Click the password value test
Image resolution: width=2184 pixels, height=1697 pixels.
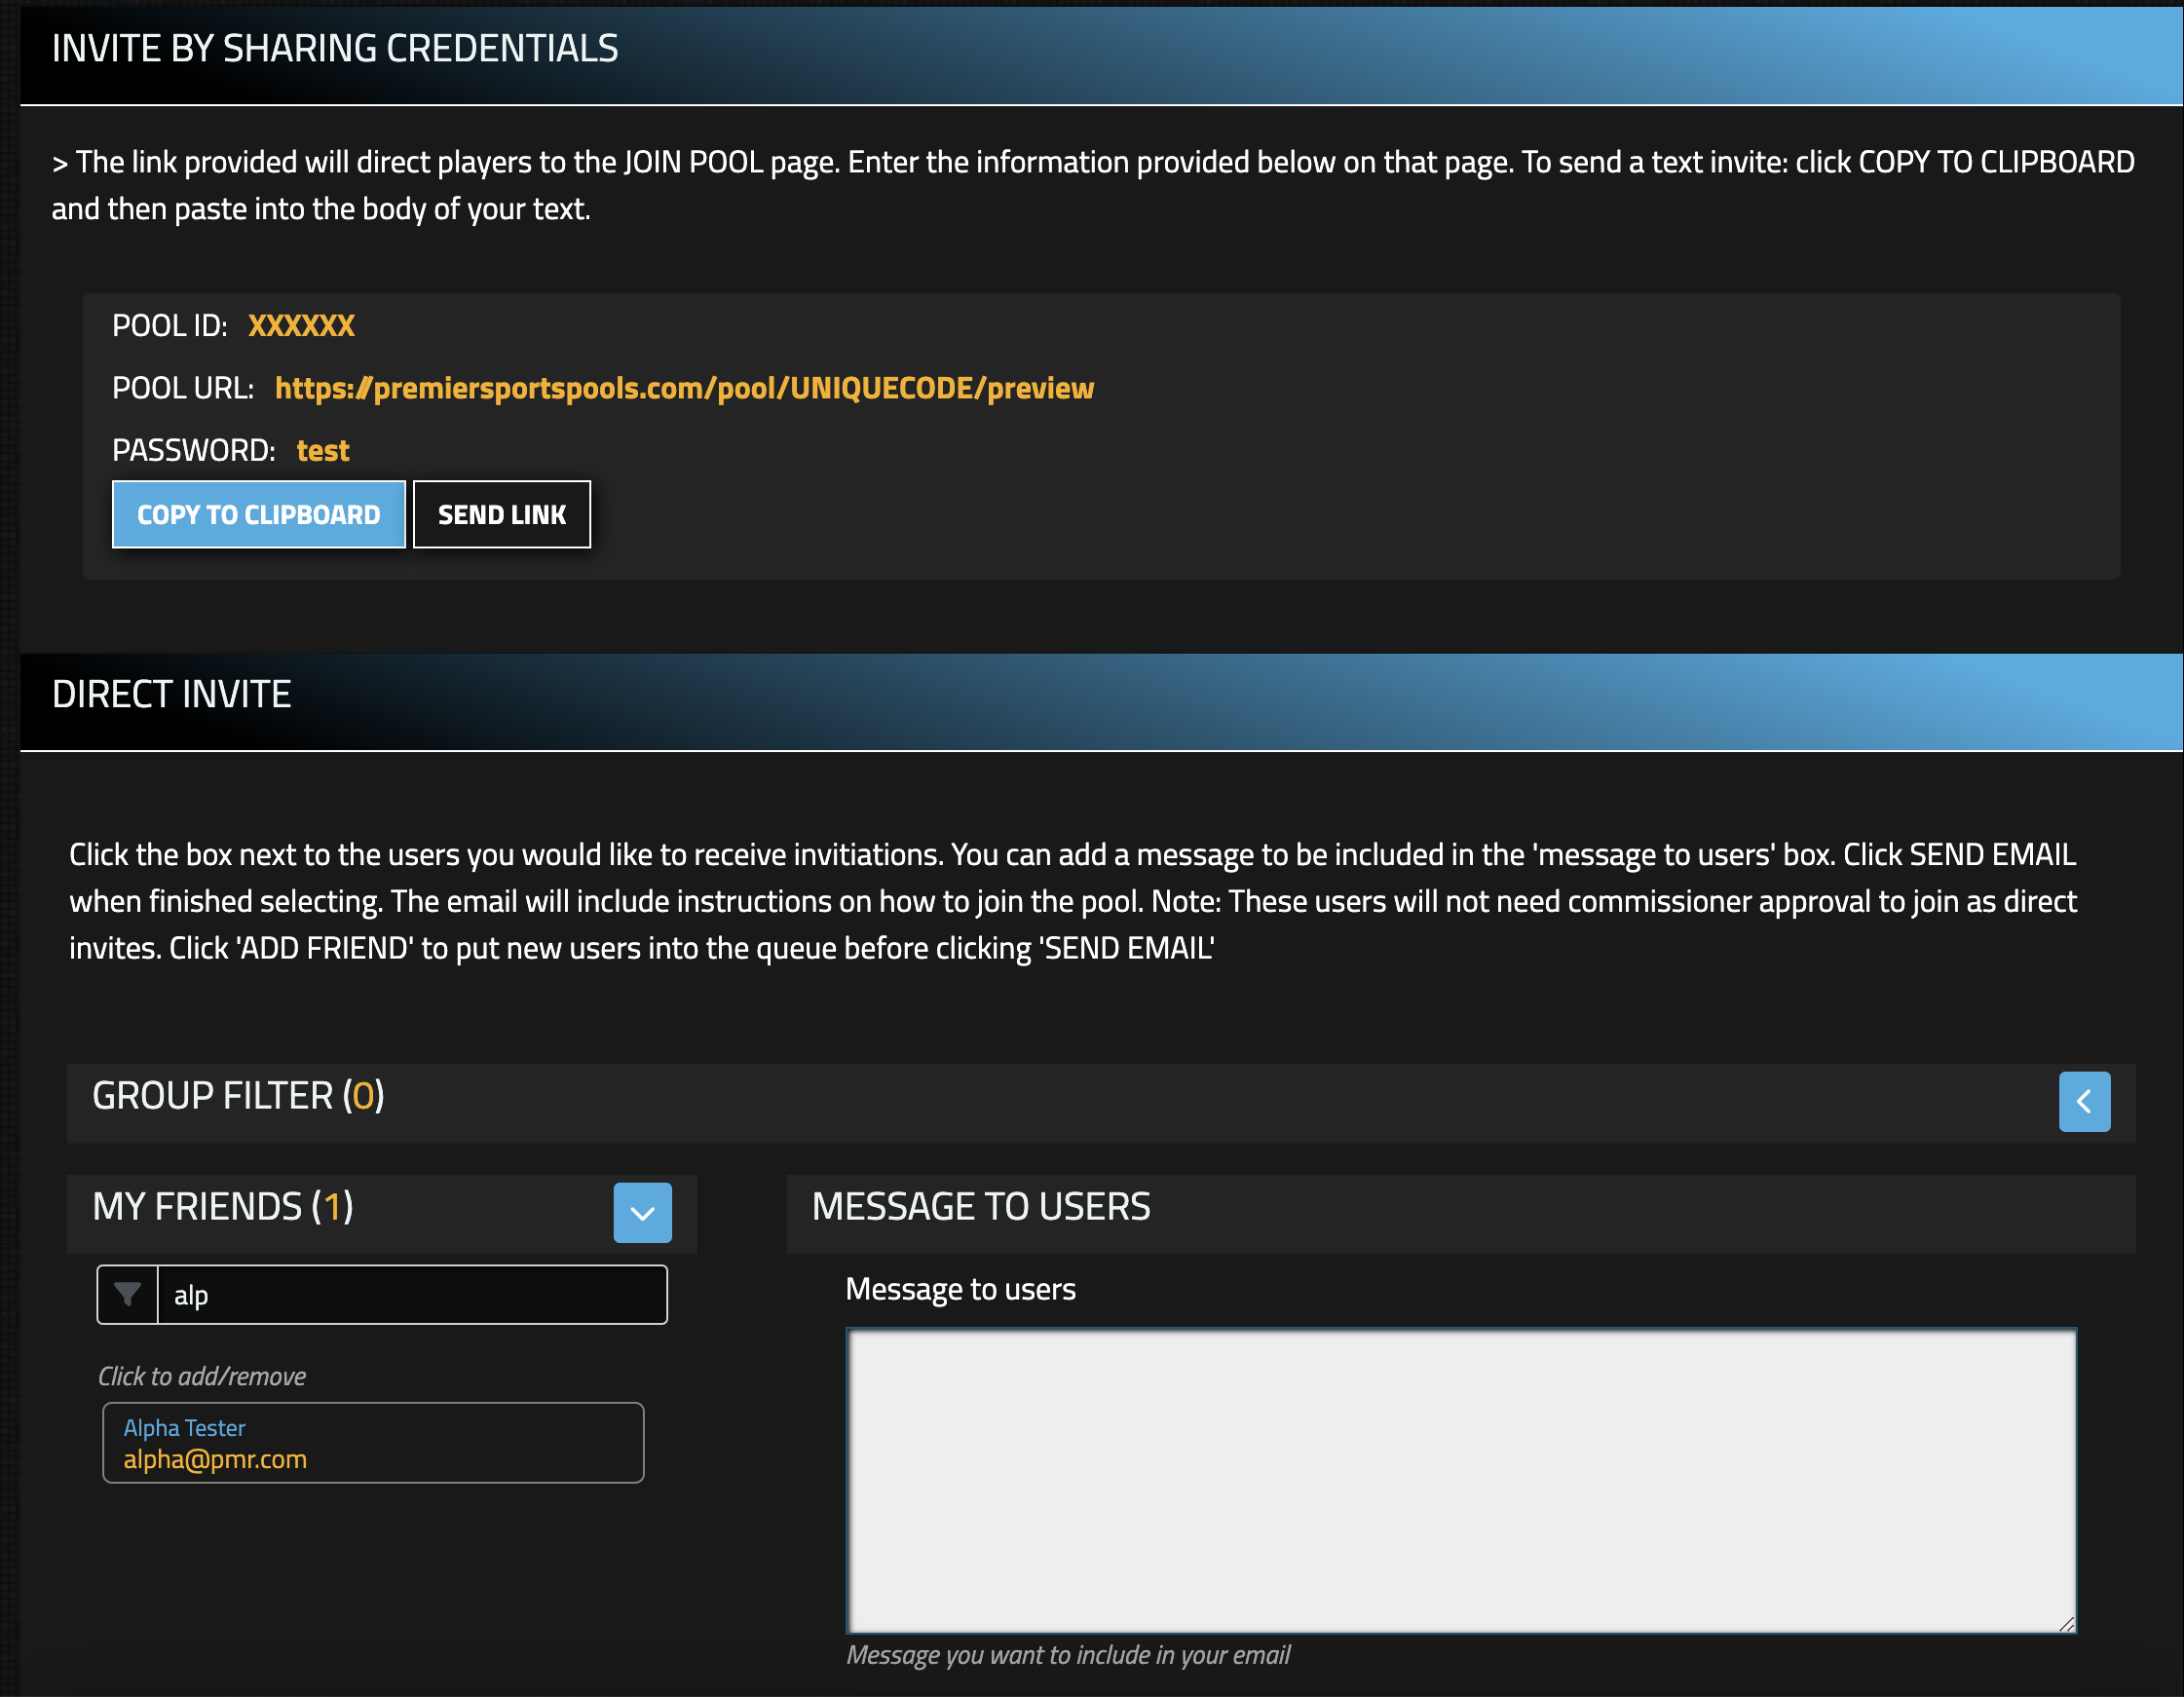(322, 451)
